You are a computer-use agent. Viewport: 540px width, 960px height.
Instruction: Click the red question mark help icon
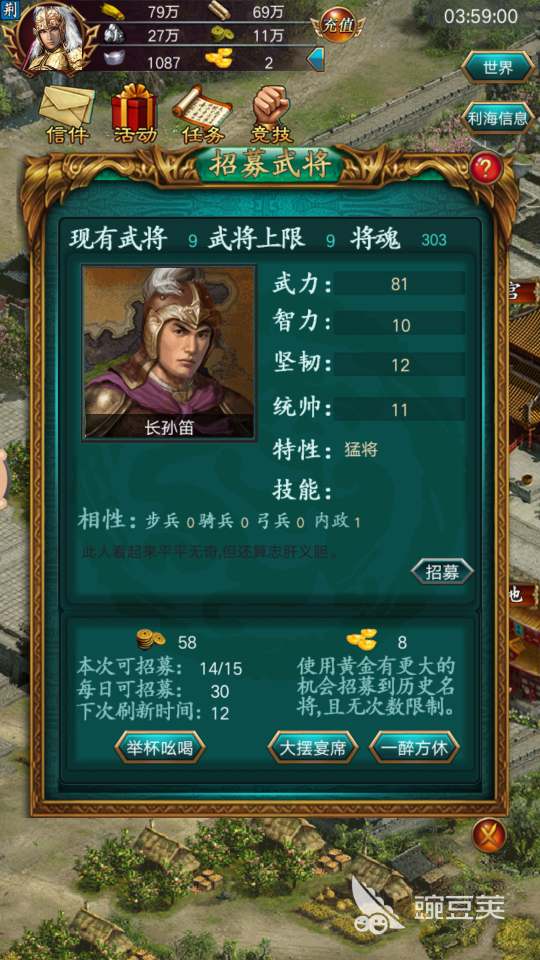[486, 168]
